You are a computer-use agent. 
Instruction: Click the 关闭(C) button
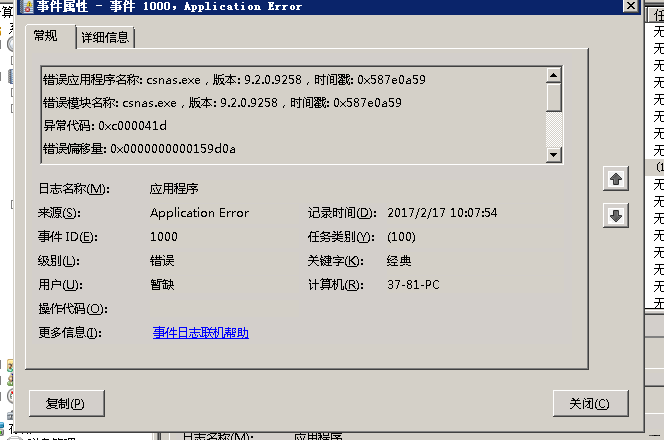pos(590,404)
